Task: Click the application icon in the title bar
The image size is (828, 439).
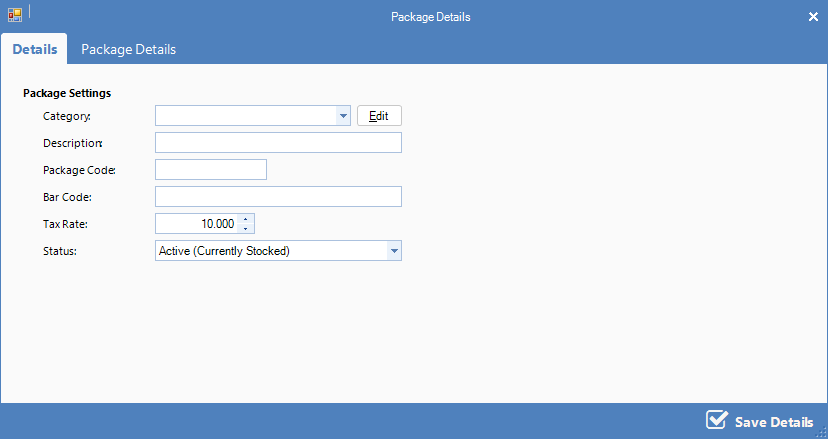Action: pyautogui.click(x=15, y=16)
